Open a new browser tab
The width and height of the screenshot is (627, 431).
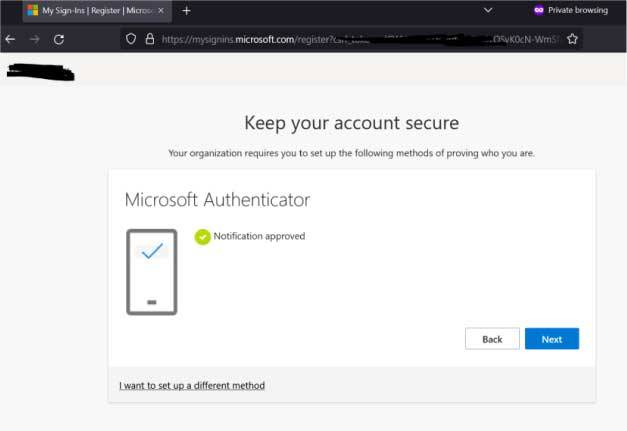(186, 10)
